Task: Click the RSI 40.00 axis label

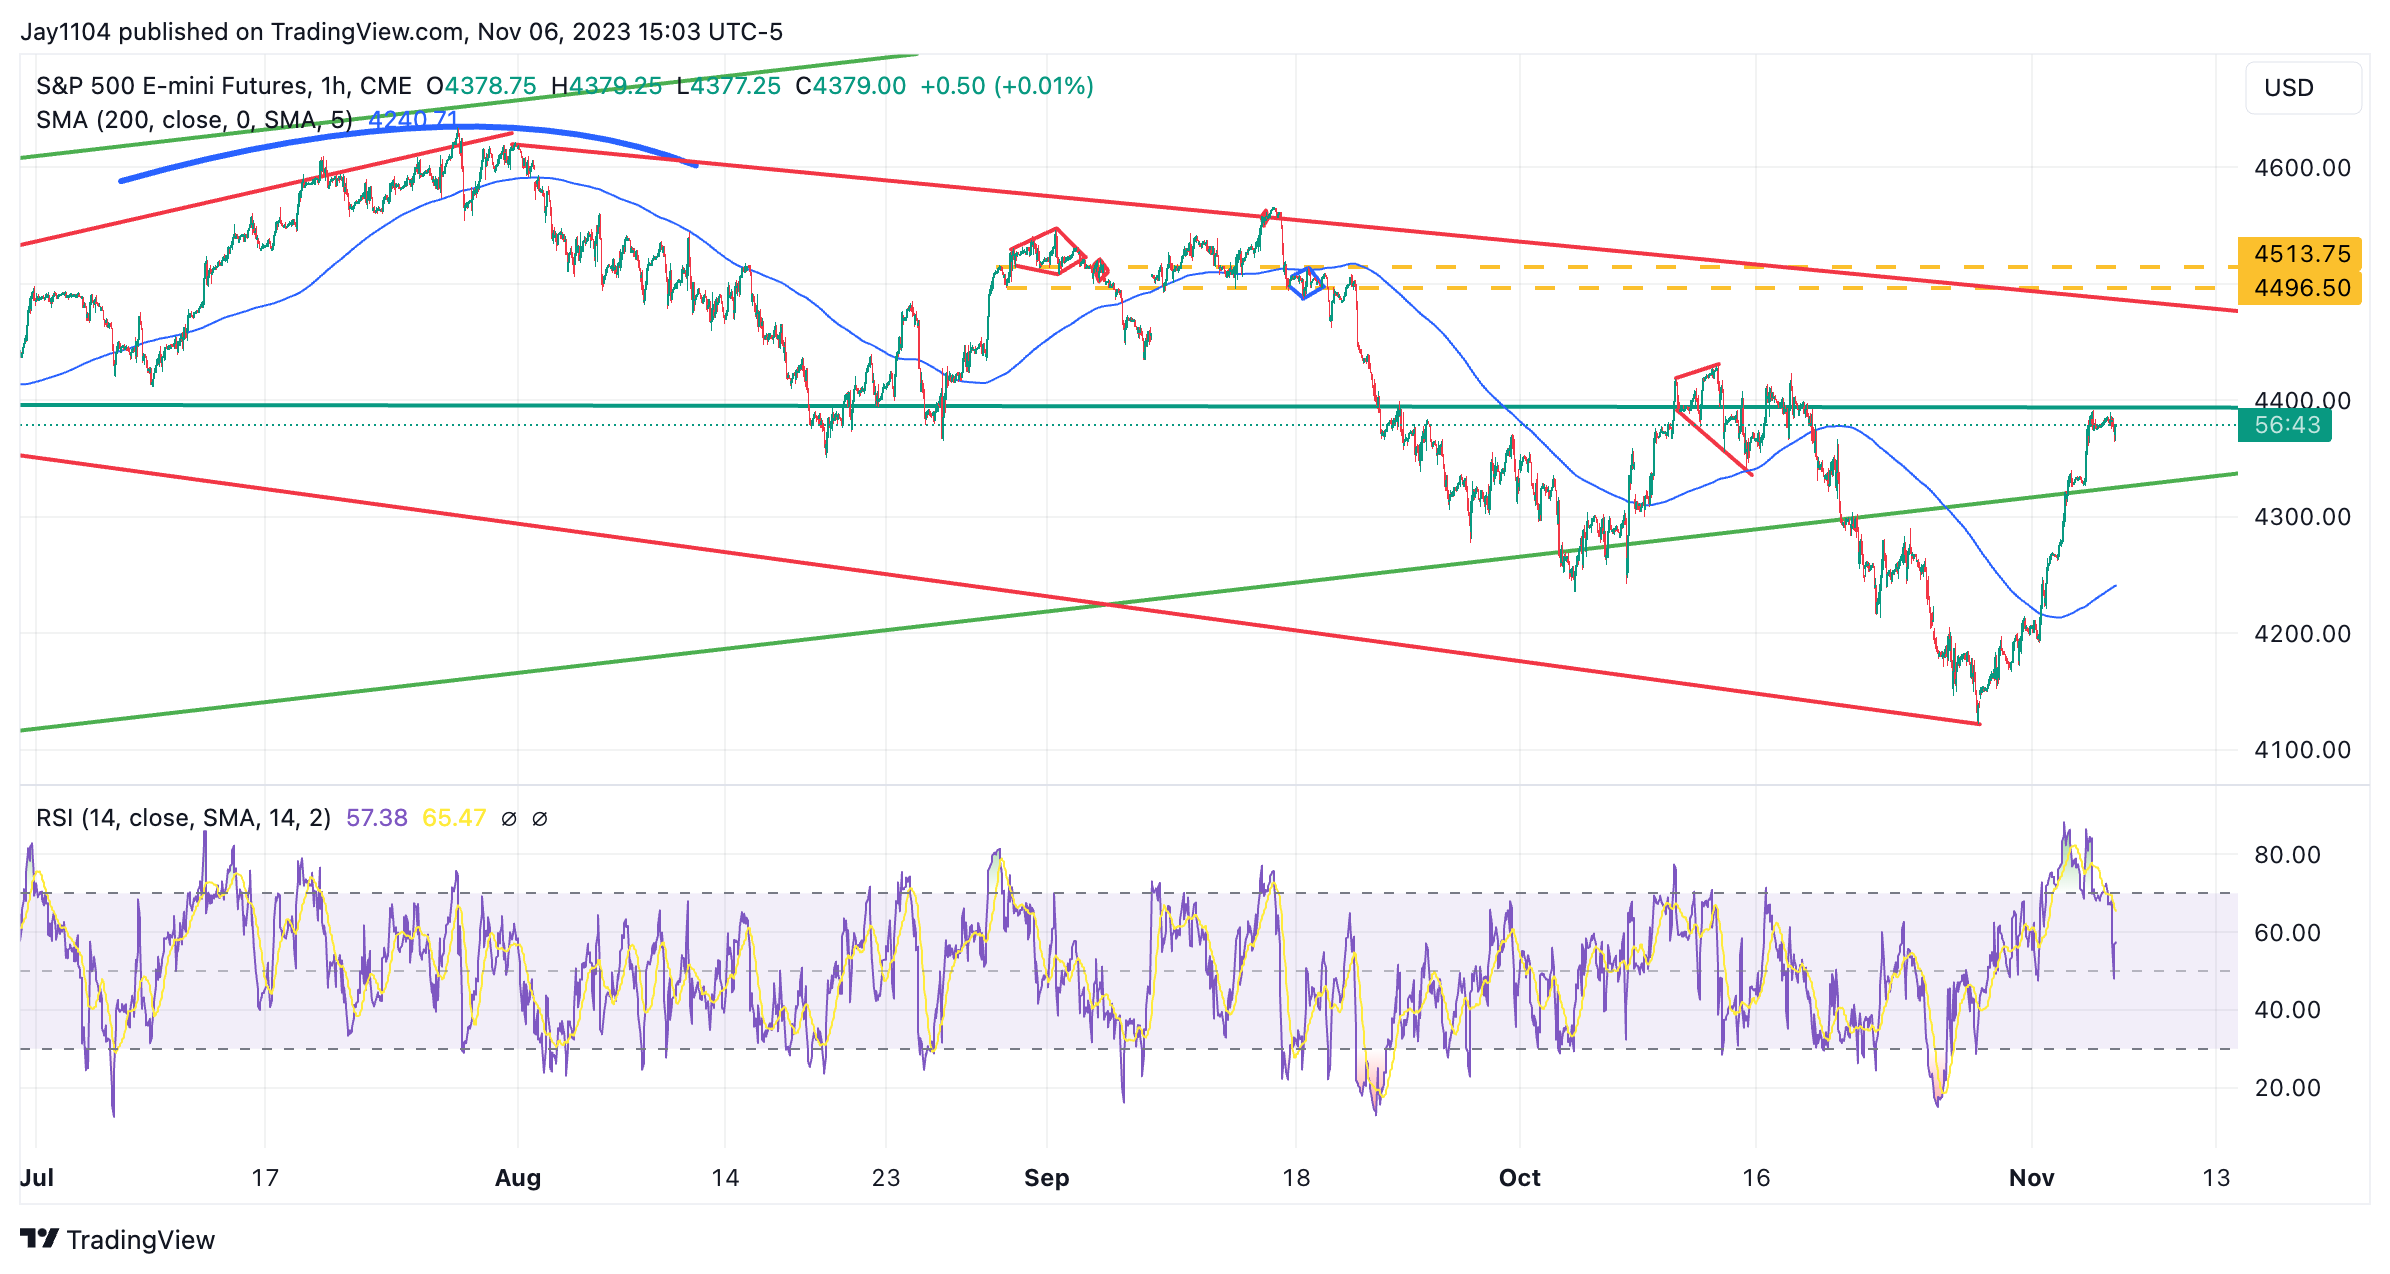Action: coord(2287,1010)
